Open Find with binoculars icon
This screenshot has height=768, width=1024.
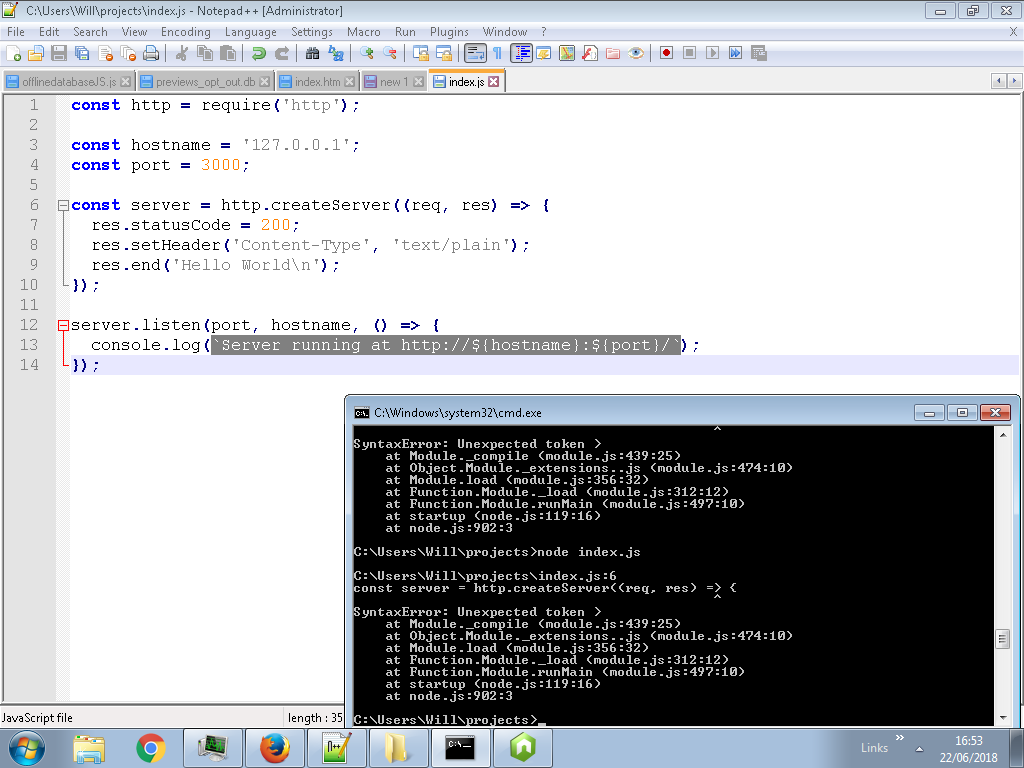pyautogui.click(x=312, y=54)
